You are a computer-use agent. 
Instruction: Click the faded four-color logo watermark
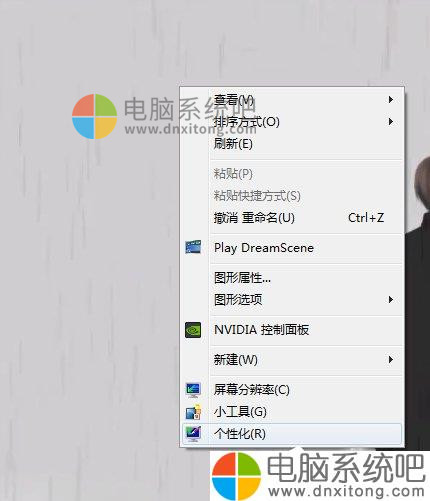(95, 116)
